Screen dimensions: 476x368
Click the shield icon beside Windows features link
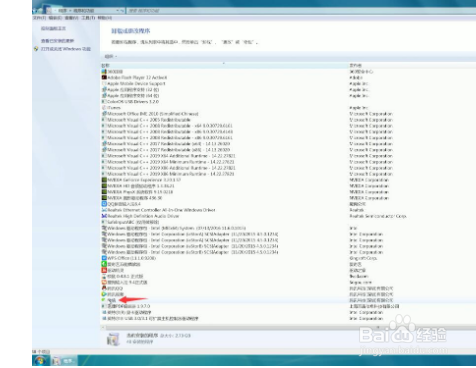[x=36, y=49]
